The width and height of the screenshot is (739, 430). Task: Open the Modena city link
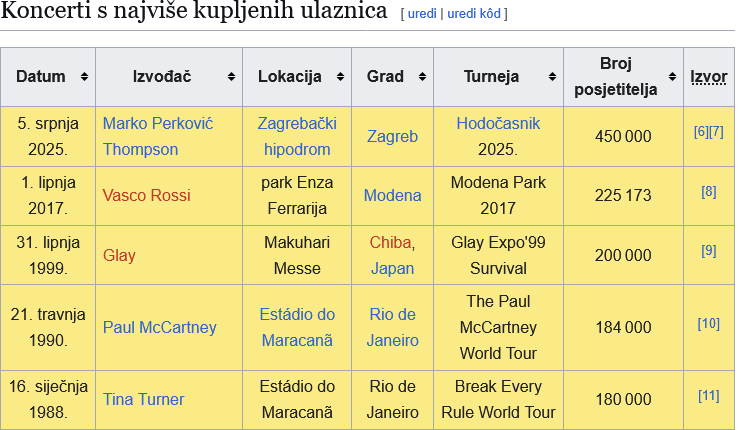coord(392,195)
